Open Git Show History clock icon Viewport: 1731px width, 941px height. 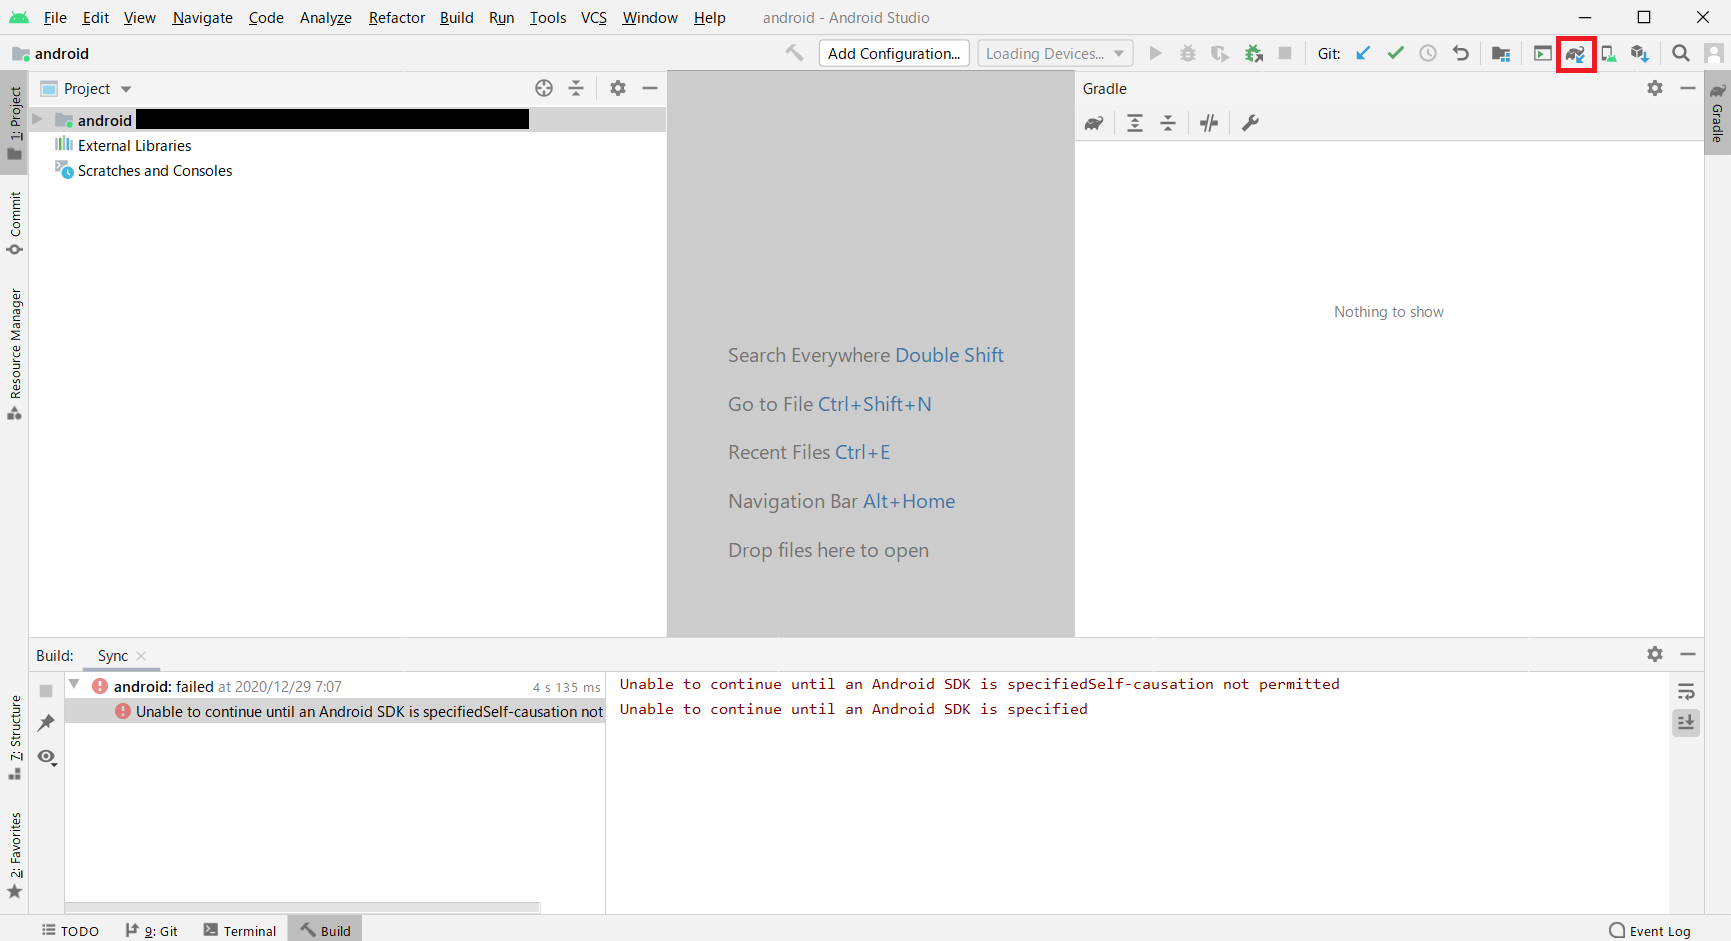point(1428,53)
